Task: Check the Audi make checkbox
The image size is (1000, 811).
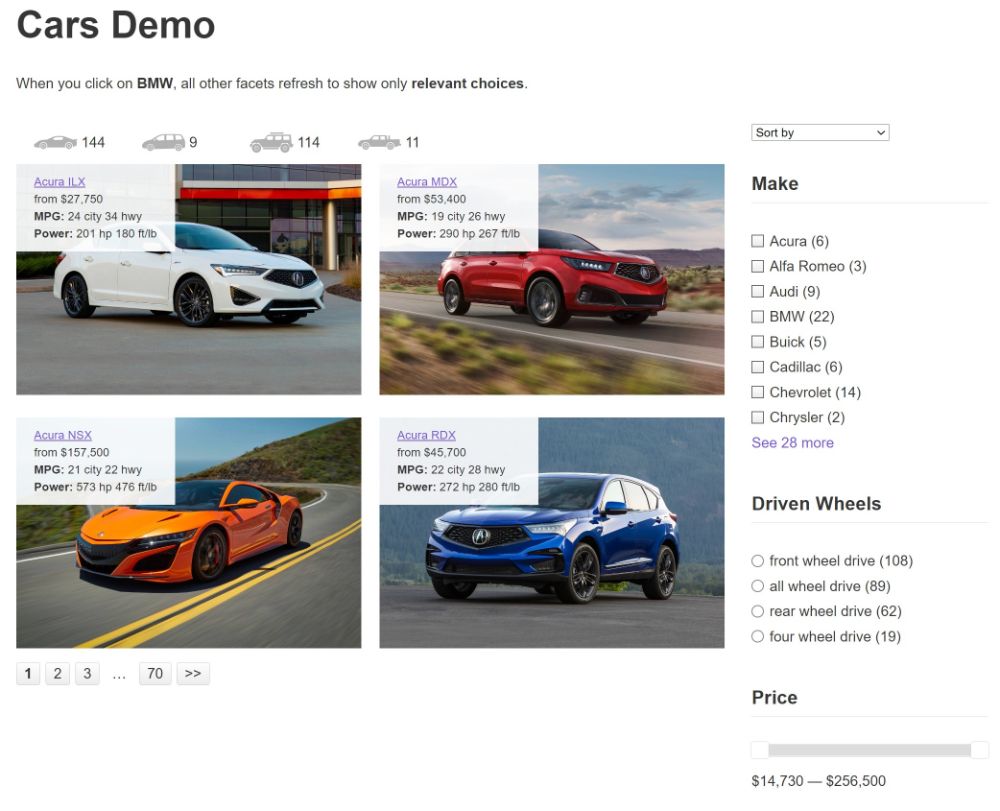Action: point(757,291)
